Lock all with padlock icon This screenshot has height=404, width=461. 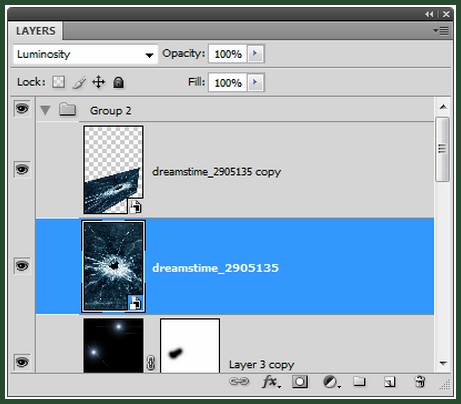[118, 82]
